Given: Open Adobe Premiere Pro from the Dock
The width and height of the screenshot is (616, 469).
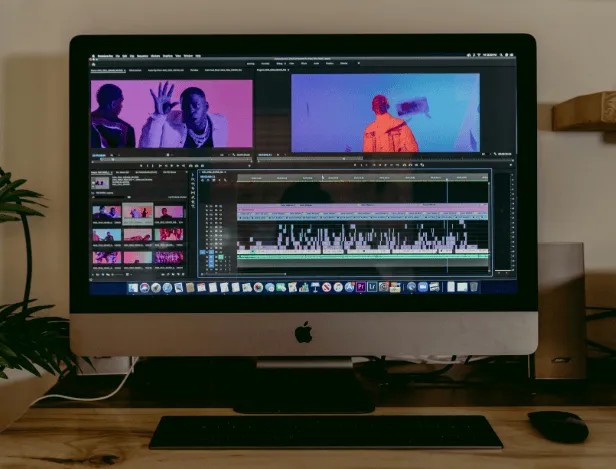Looking at the screenshot, I should (x=361, y=287).
